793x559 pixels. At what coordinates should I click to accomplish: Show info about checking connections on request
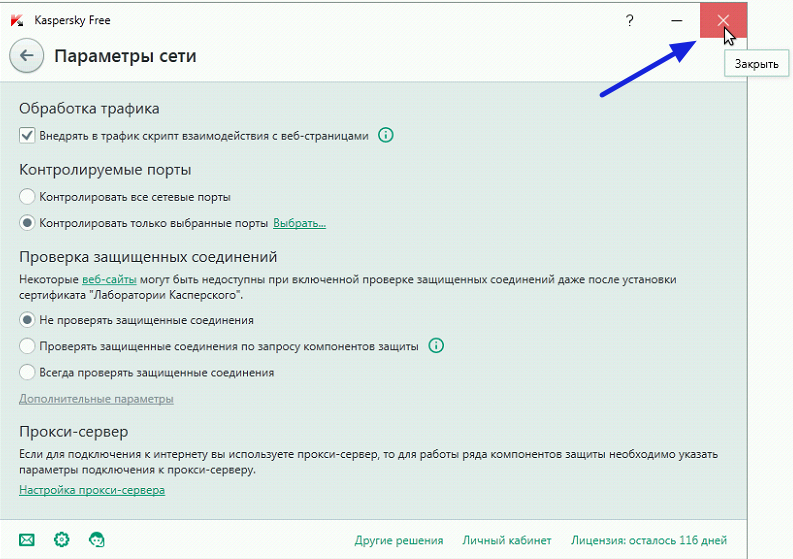point(436,346)
